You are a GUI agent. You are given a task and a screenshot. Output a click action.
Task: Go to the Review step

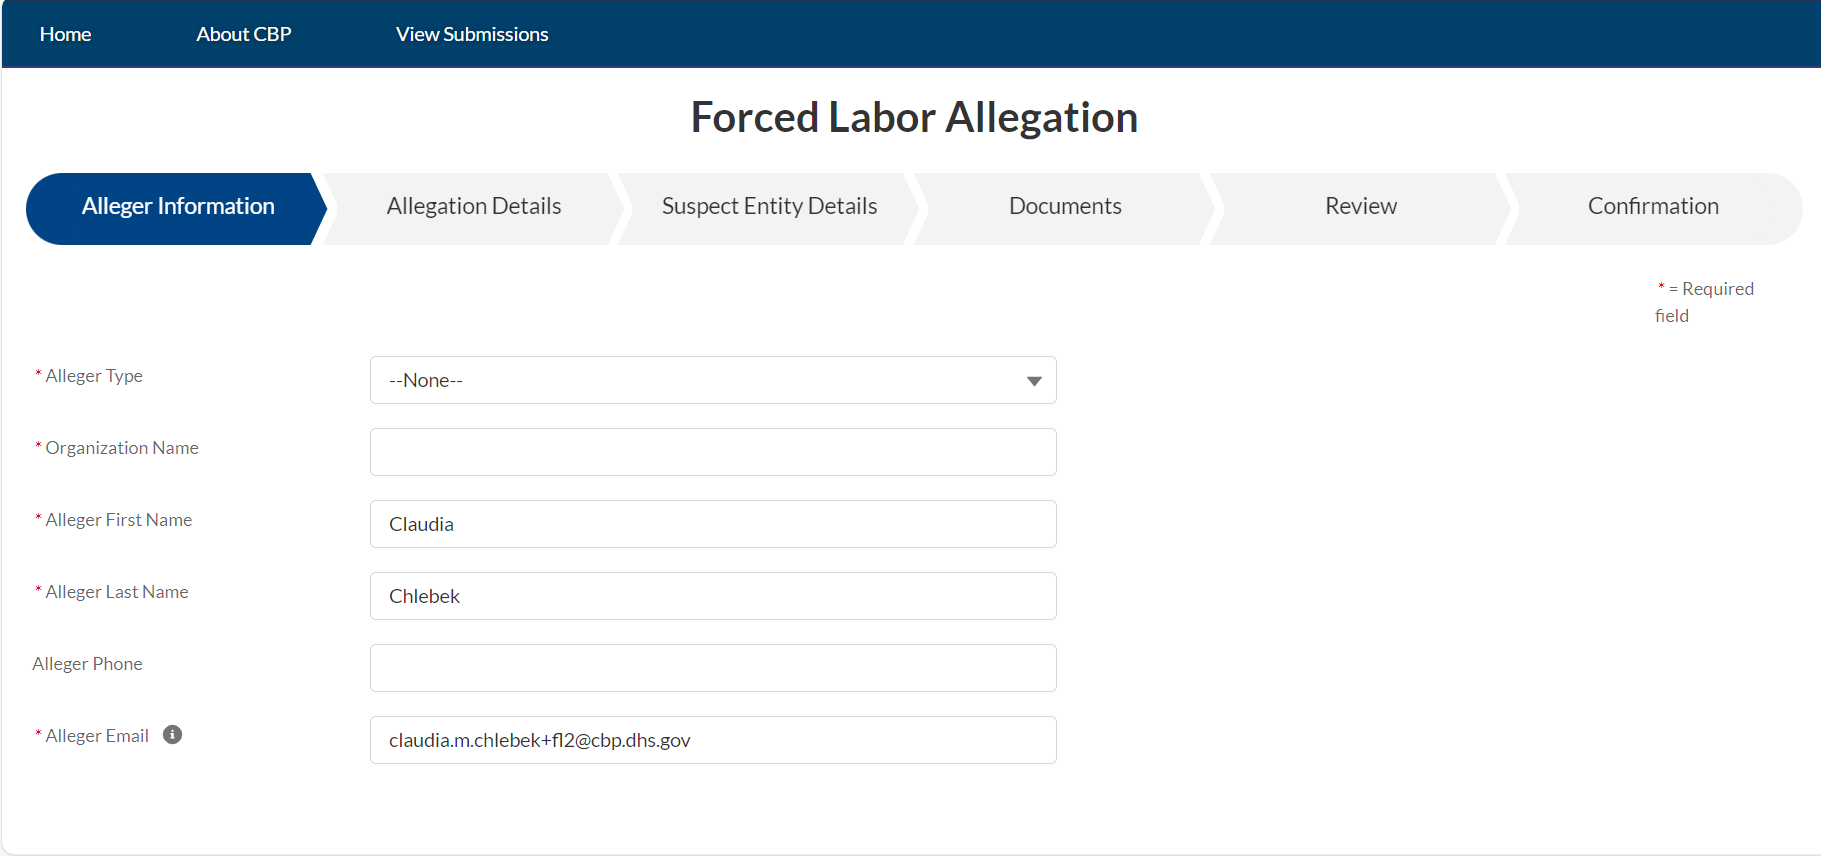coord(1360,207)
